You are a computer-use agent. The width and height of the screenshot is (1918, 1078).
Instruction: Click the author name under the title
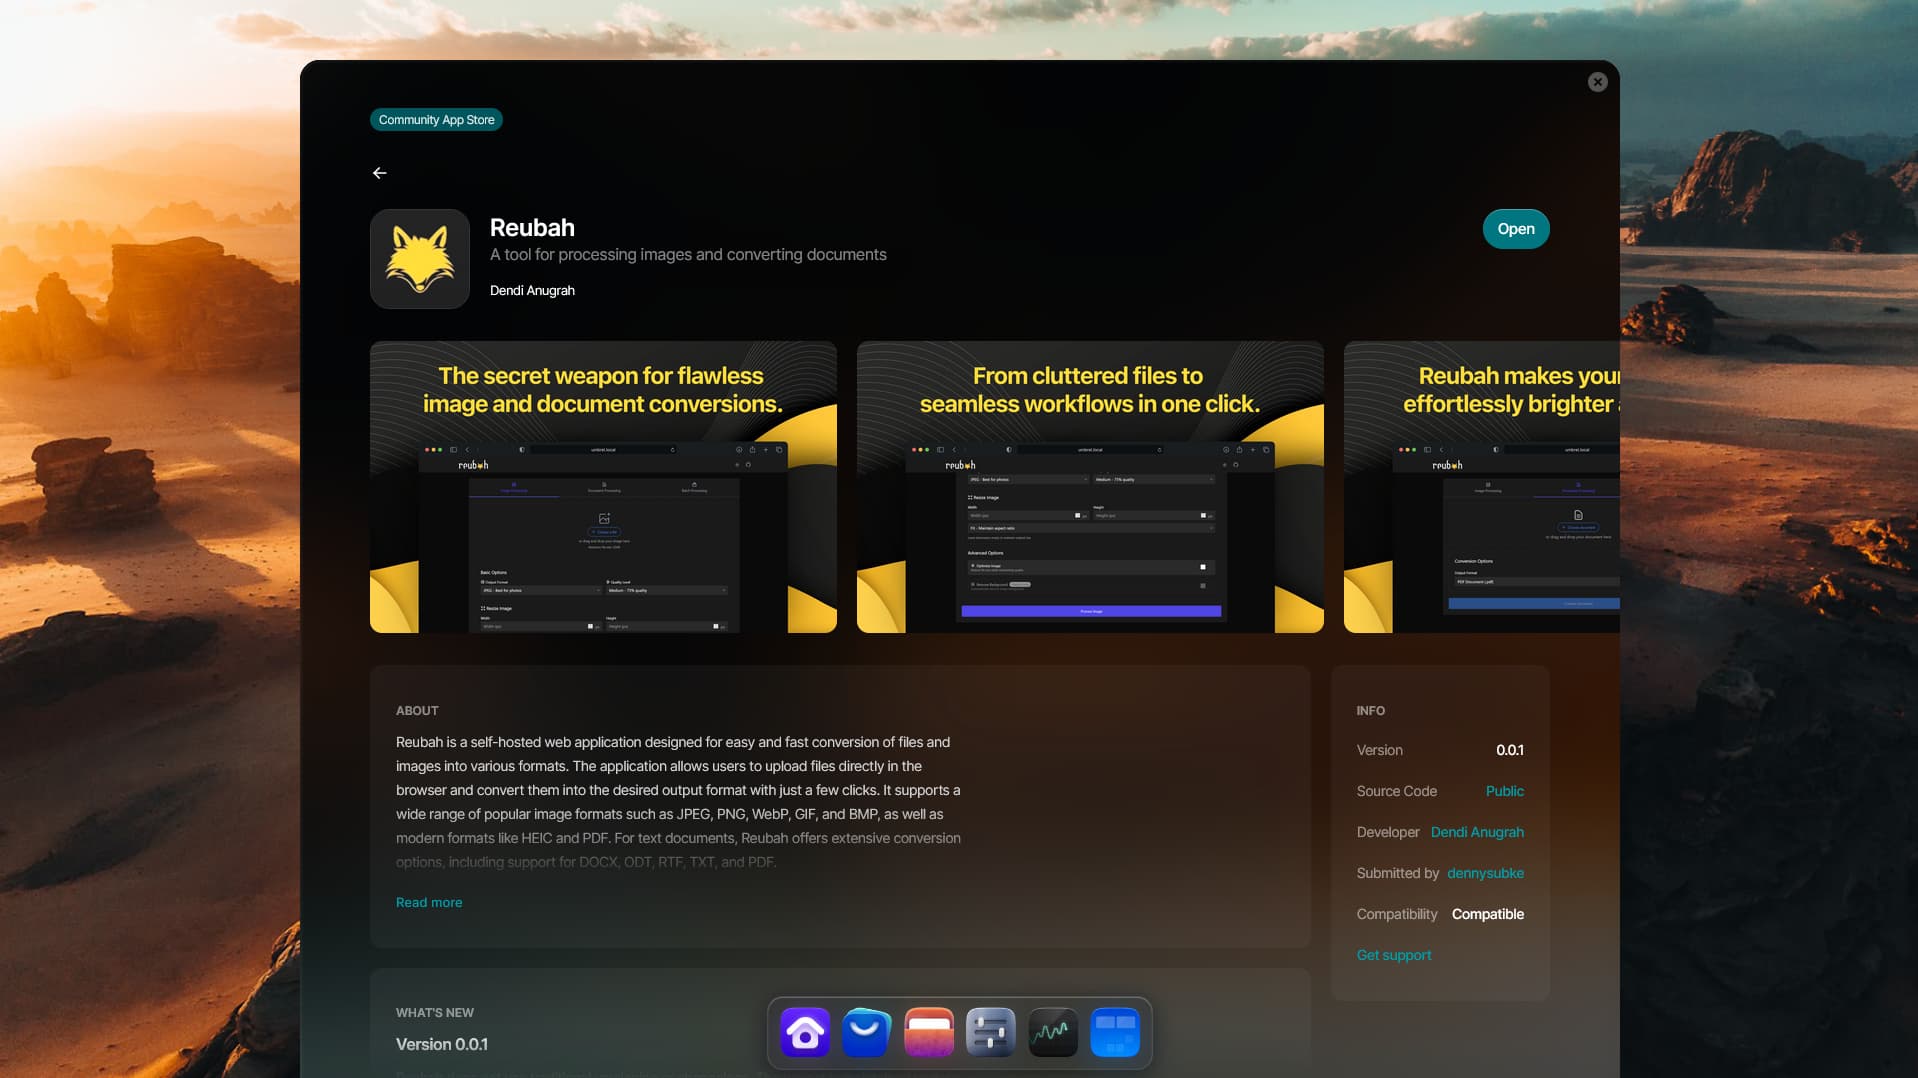click(532, 290)
